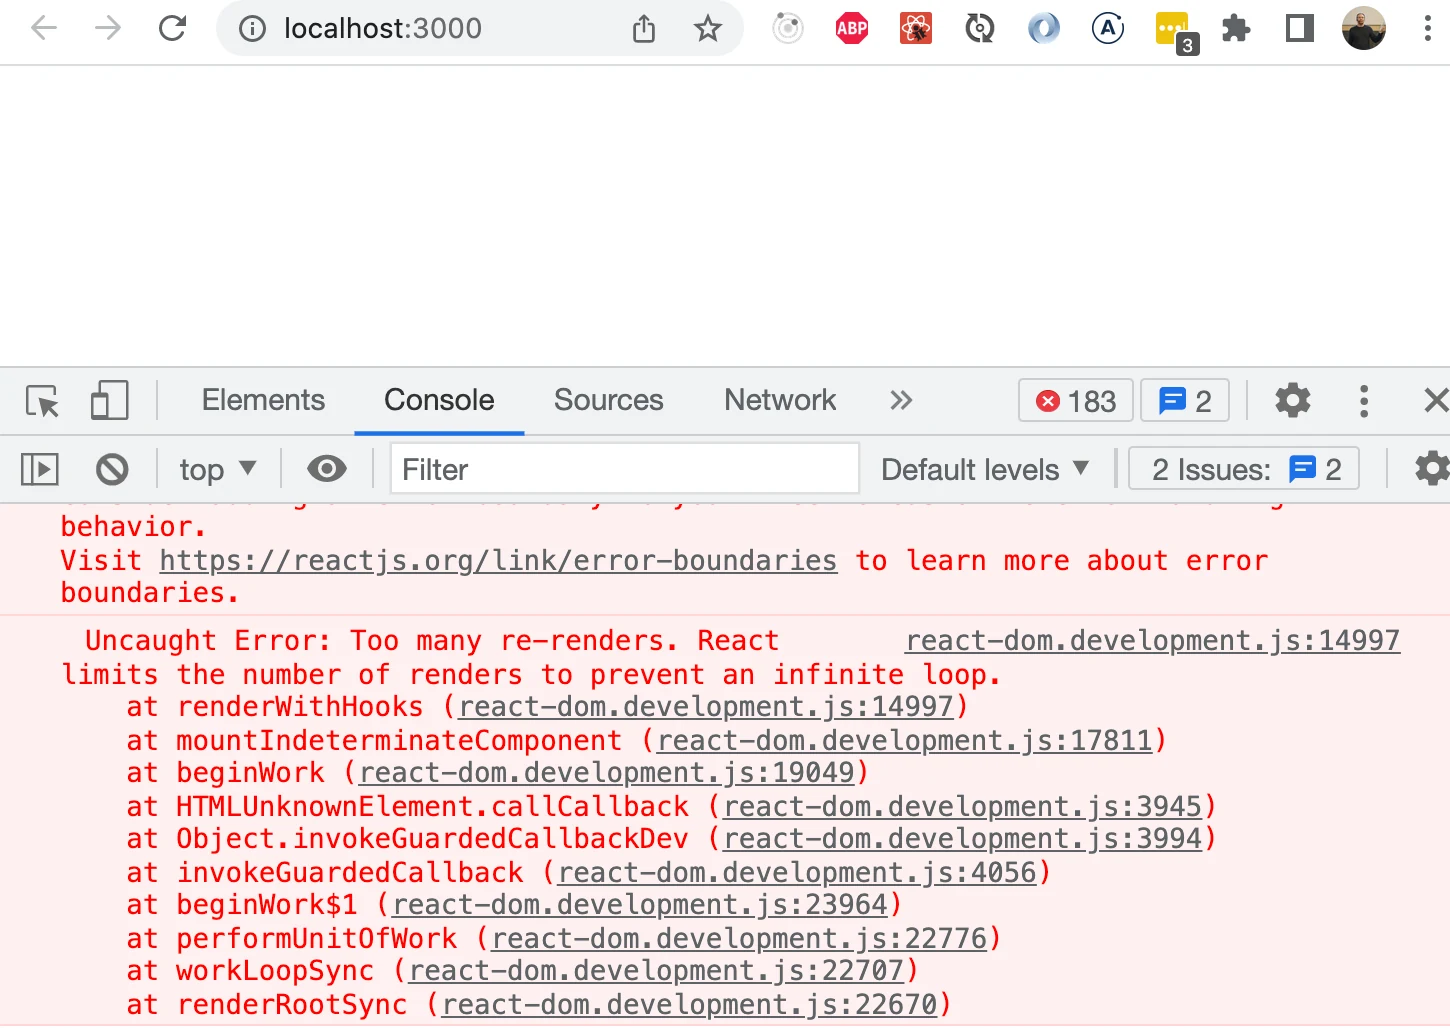The height and width of the screenshot is (1028, 1450).
Task: Open the Sources tab
Action: point(609,400)
